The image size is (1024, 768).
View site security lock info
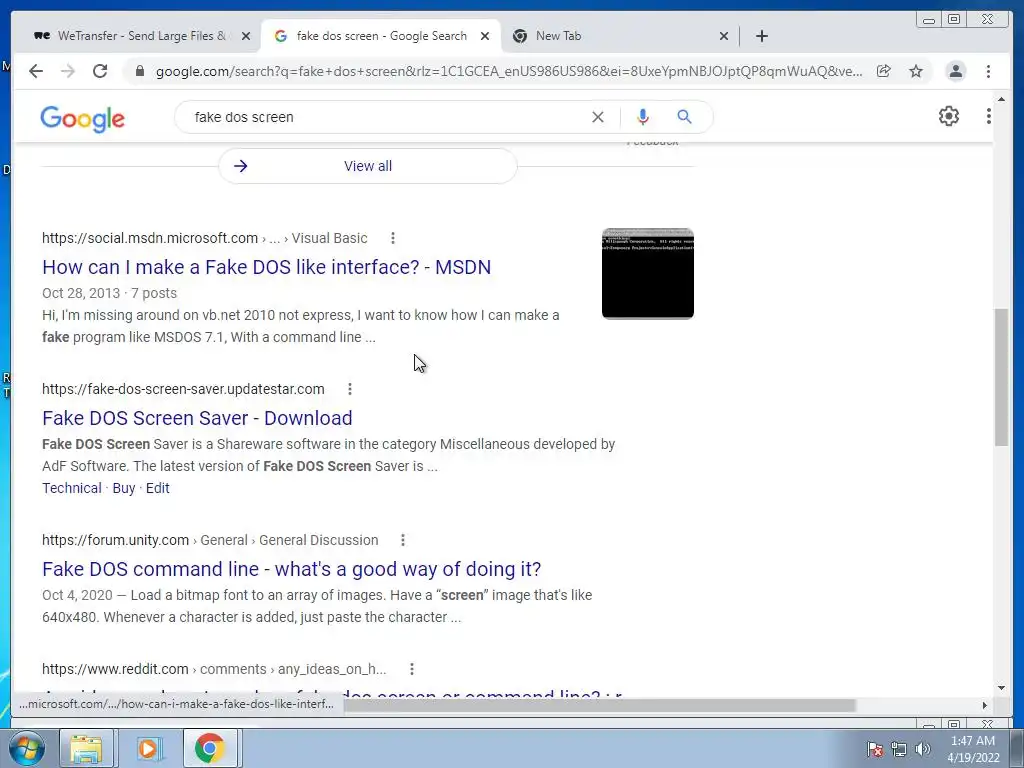[x=139, y=71]
